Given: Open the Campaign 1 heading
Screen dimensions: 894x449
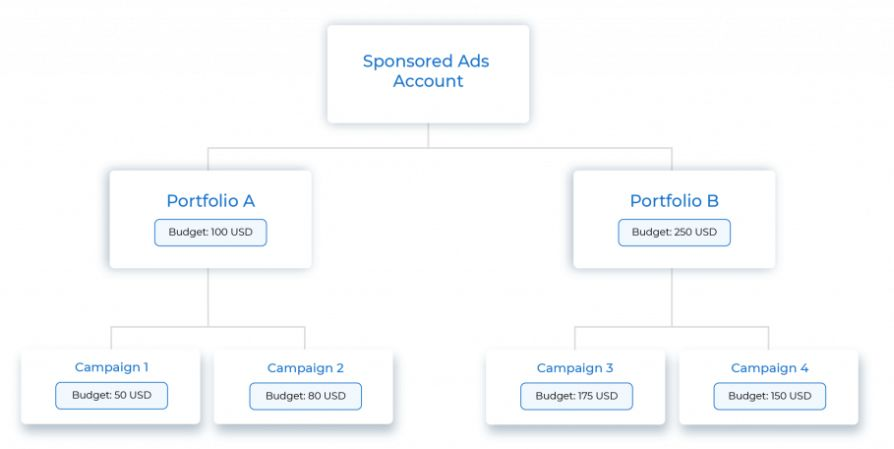Looking at the screenshot, I should click(x=111, y=368).
